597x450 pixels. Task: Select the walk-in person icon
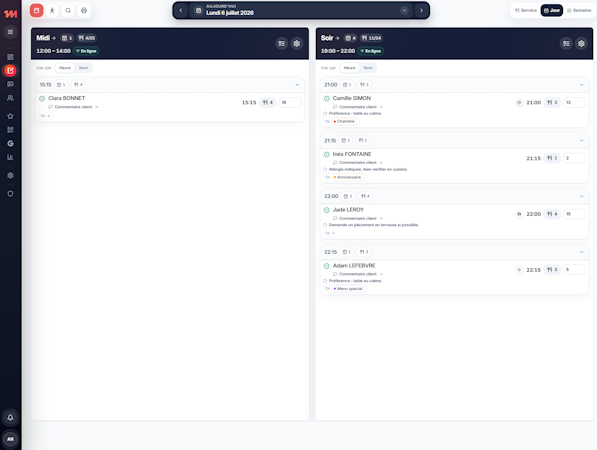coord(52,11)
